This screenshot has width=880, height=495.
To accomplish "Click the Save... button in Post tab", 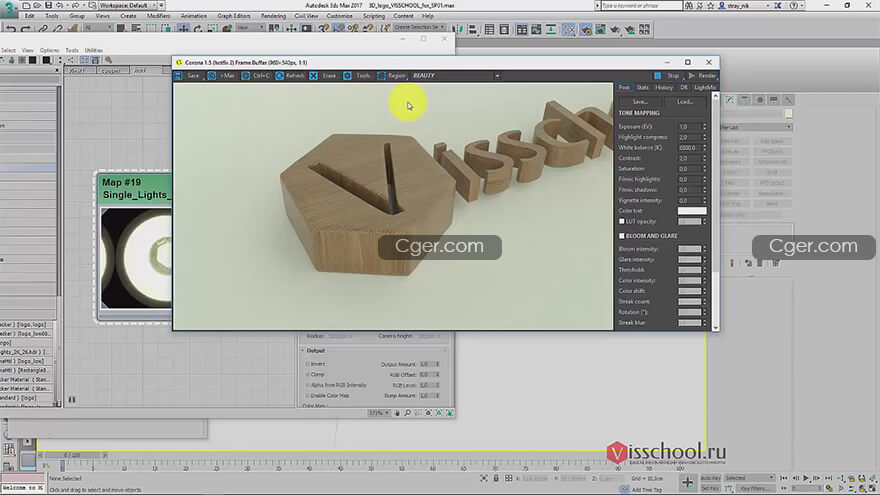I will (x=639, y=102).
